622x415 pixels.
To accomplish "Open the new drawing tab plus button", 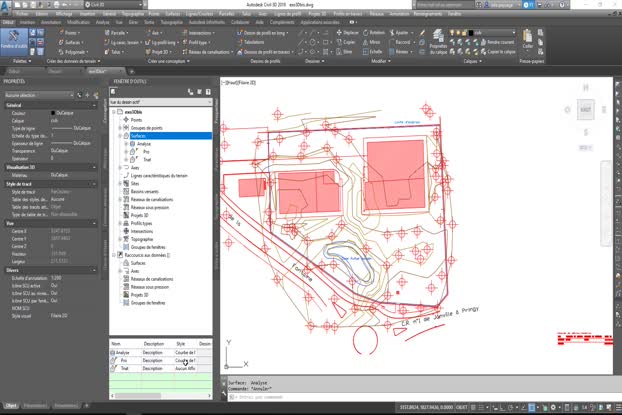I will point(132,71).
